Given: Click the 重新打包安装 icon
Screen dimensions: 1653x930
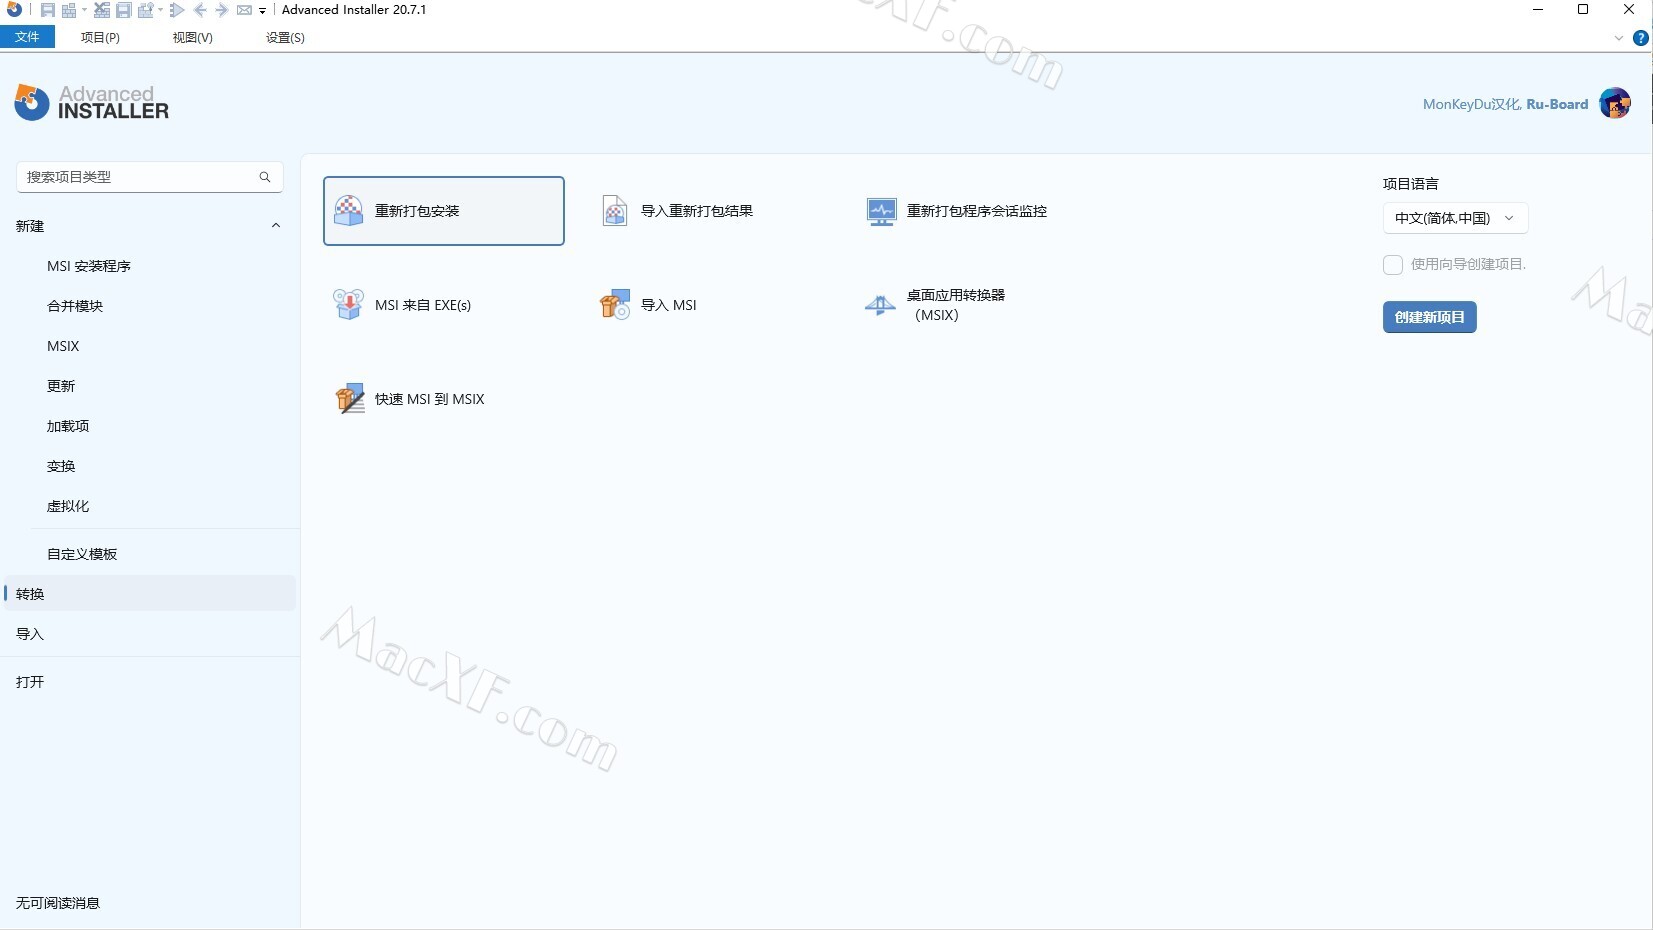Looking at the screenshot, I should coord(348,211).
